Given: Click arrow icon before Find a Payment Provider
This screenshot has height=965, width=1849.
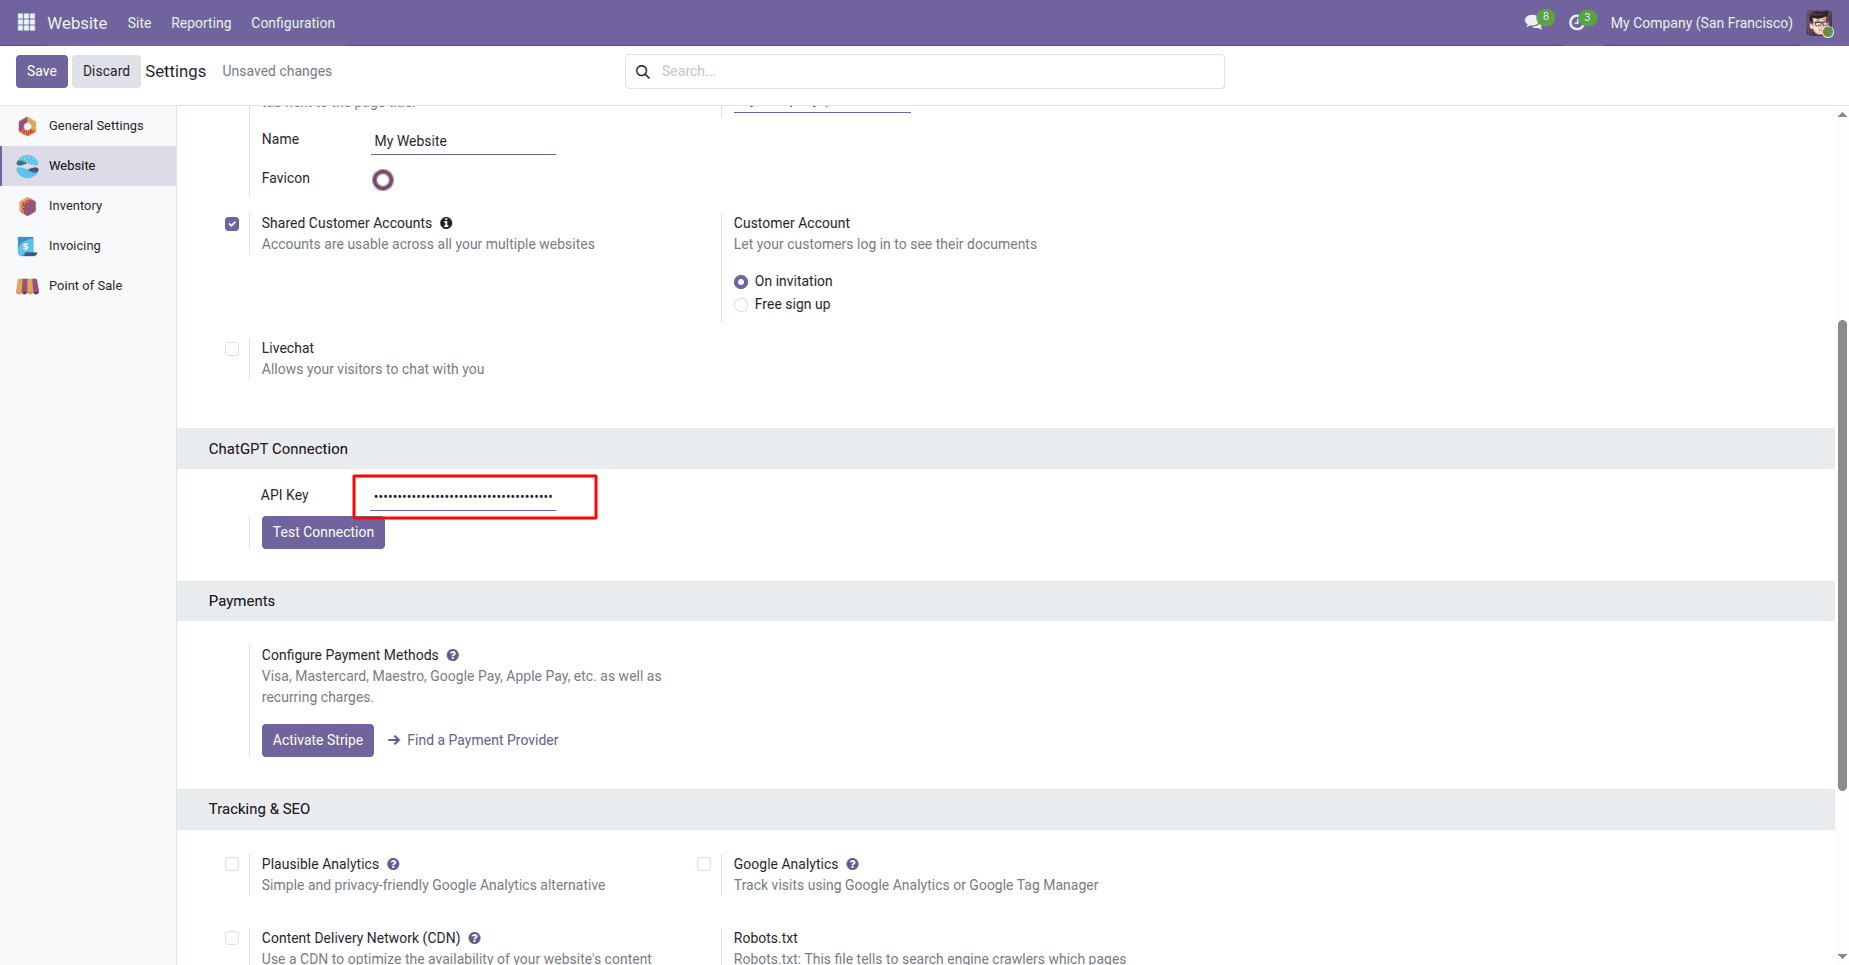Looking at the screenshot, I should (394, 740).
